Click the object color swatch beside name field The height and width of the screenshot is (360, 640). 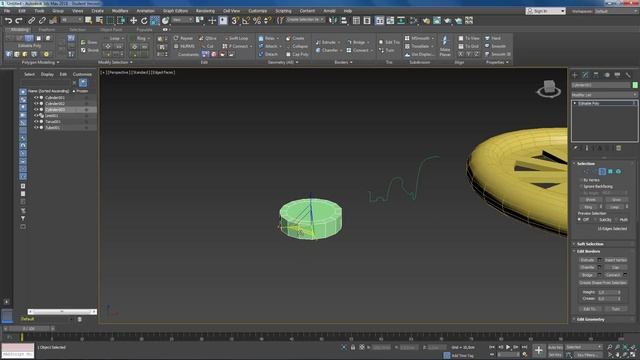[x=635, y=85]
